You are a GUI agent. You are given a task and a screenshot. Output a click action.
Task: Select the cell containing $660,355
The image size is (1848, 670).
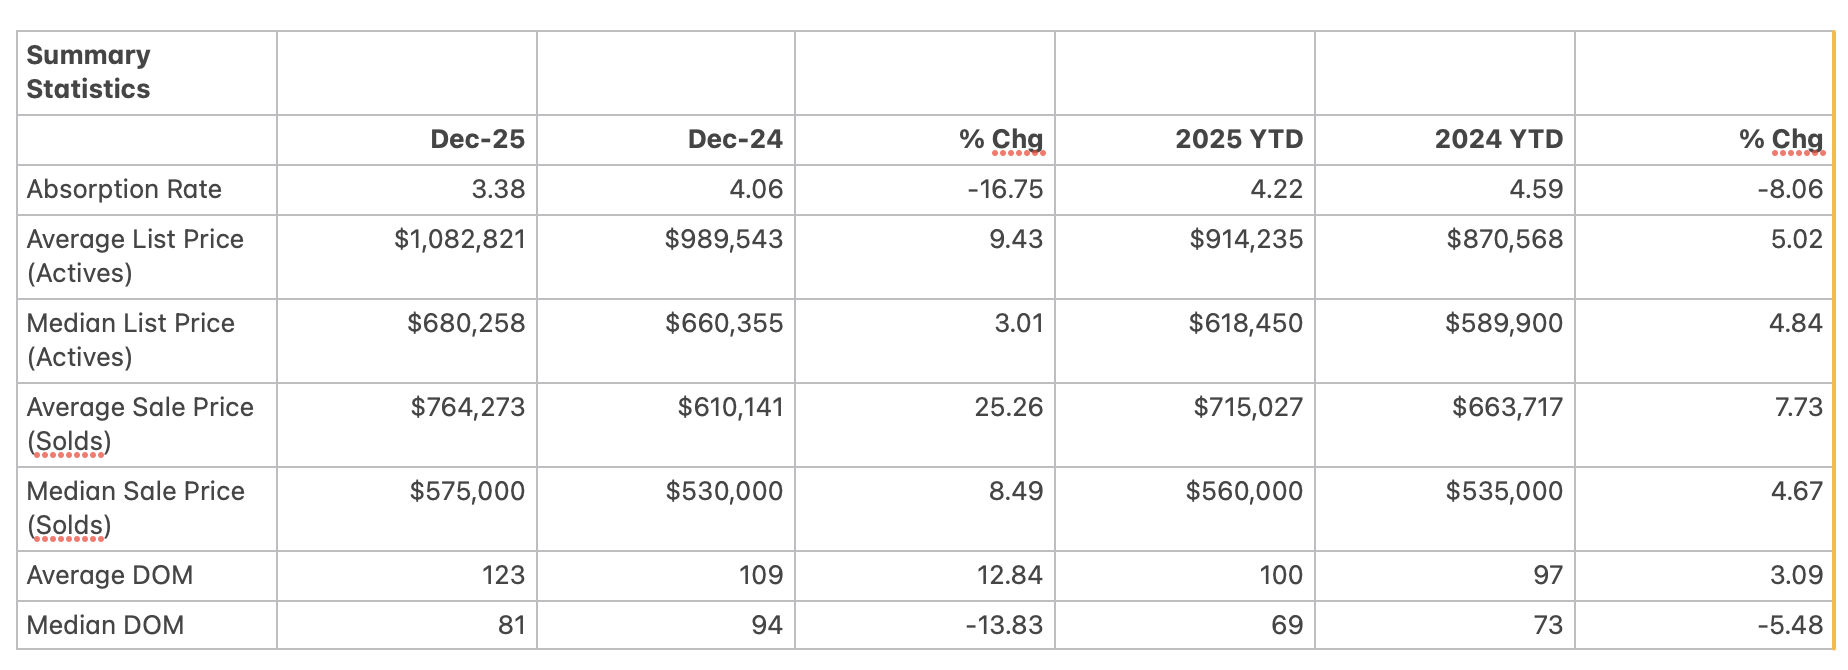pos(724,323)
